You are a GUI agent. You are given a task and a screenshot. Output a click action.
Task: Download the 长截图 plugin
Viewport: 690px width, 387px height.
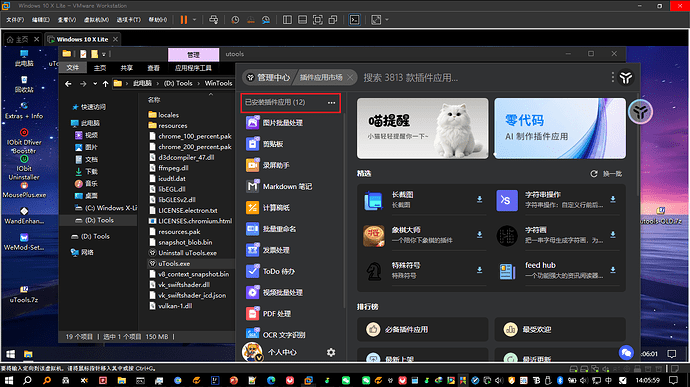(x=479, y=199)
